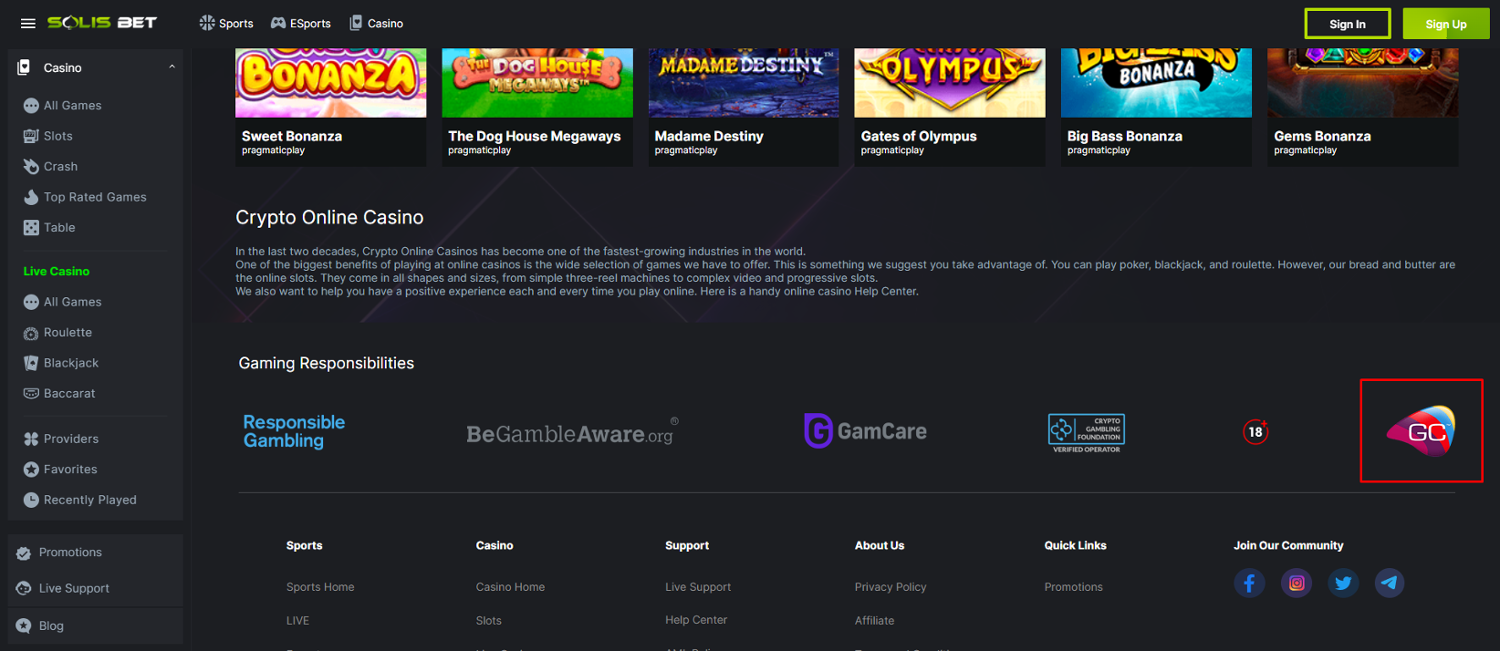This screenshot has height=651, width=1500.
Task: Click the Facebook community icon
Action: point(1249,583)
